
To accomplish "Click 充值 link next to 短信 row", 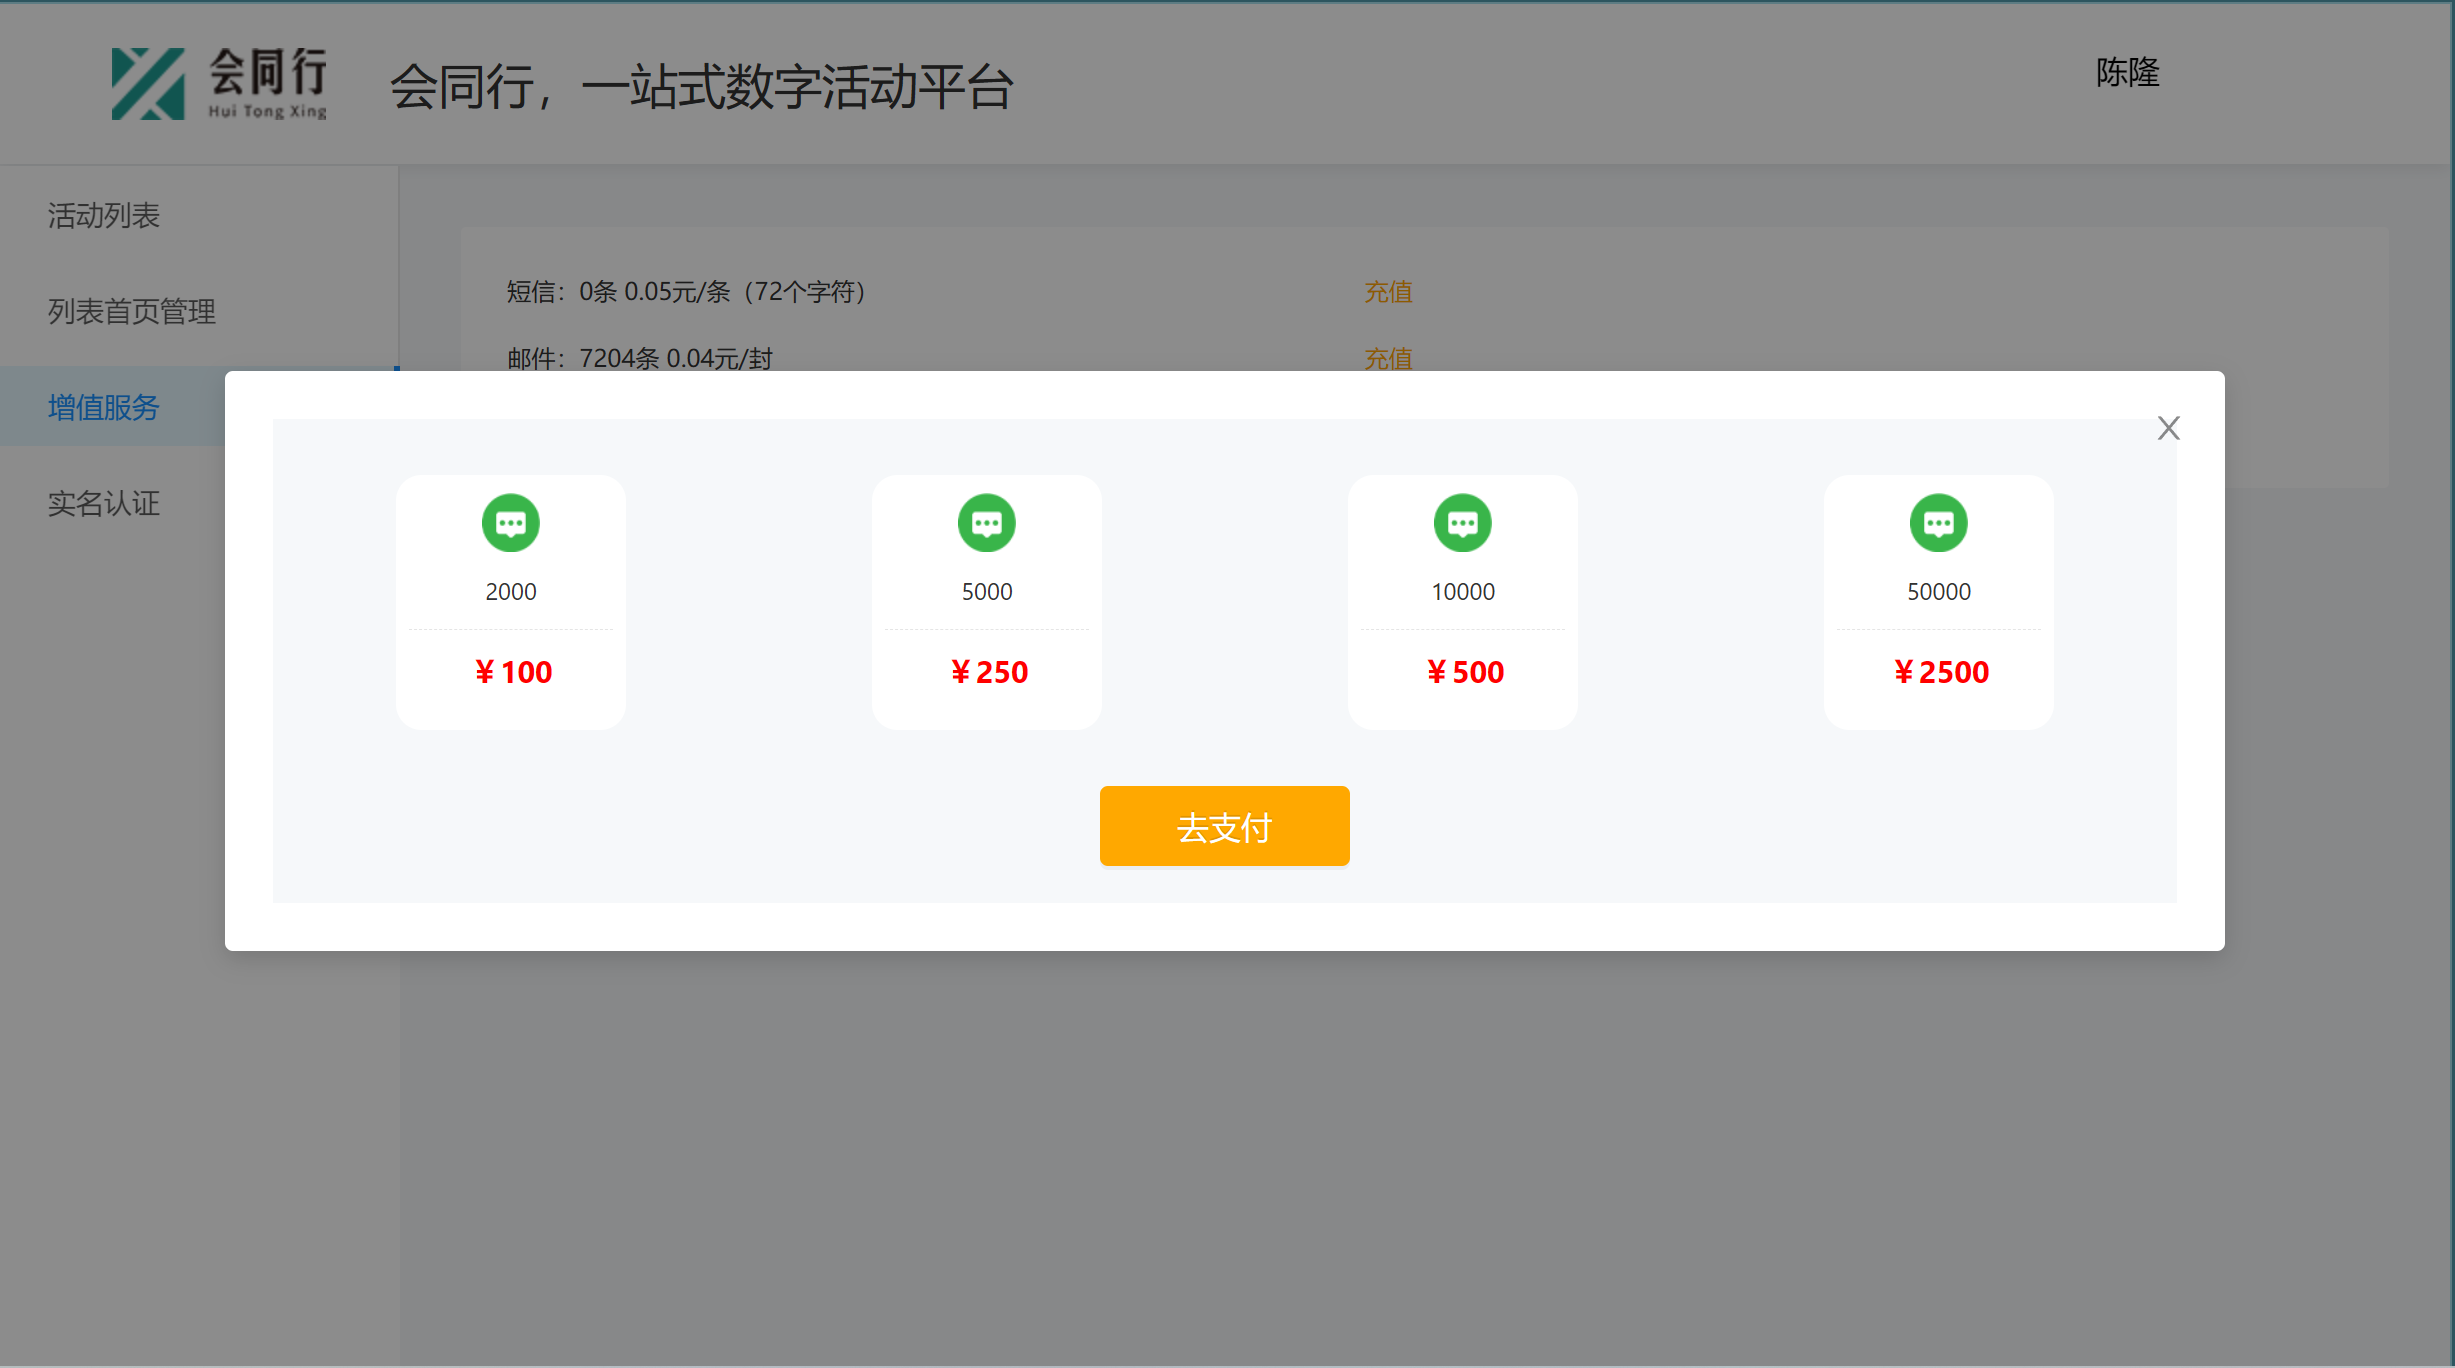I will click(x=1388, y=292).
